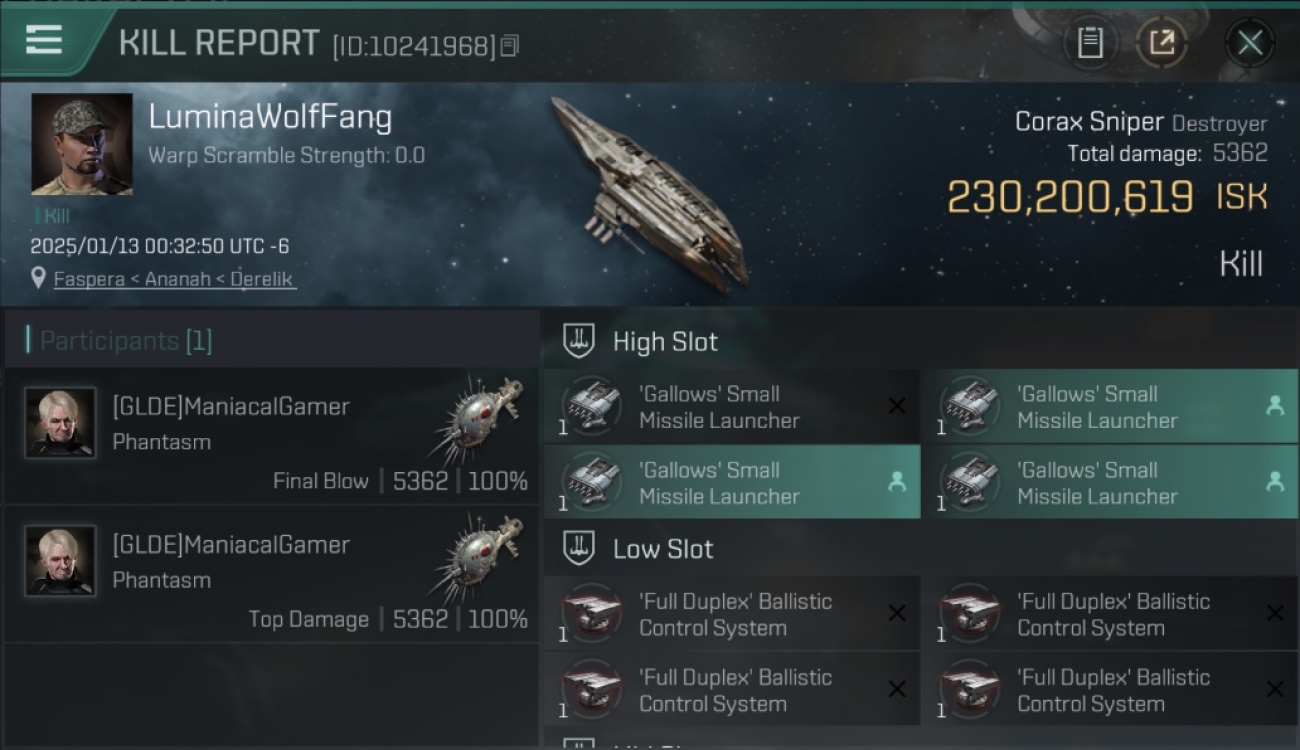Click the Top Damage Phantasm ship icon
The height and width of the screenshot is (750, 1300).
480,558
